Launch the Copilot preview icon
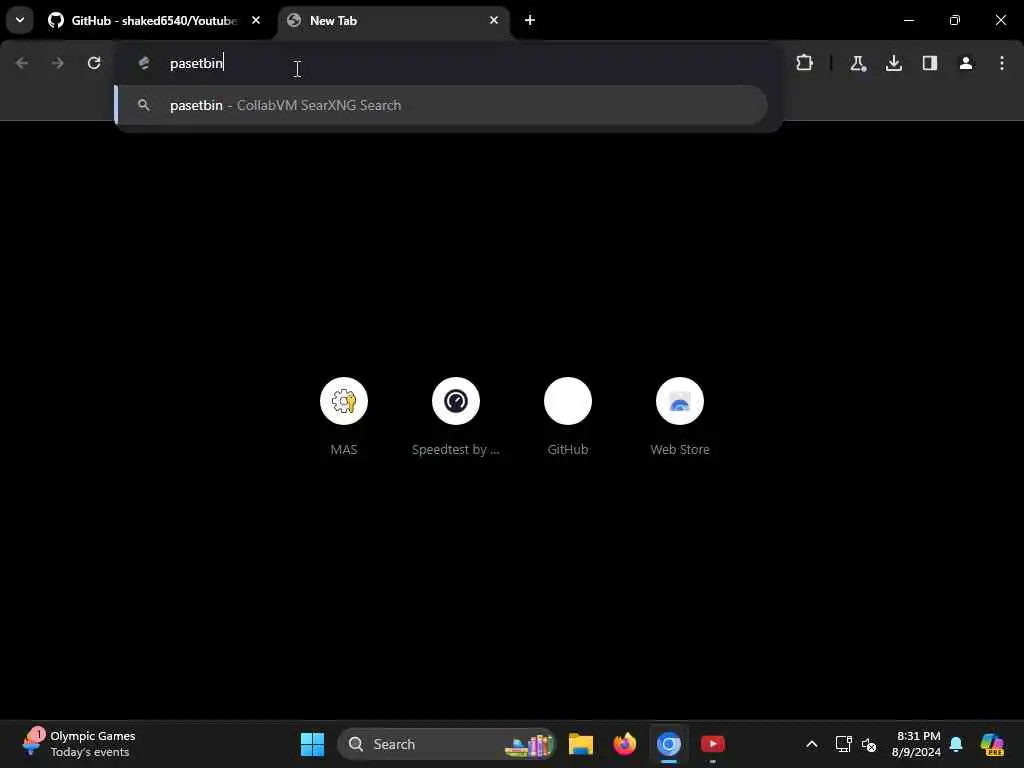 tap(992, 744)
